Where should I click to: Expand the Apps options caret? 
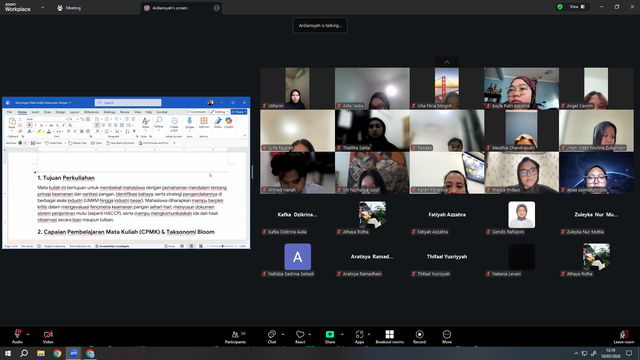tap(369, 334)
